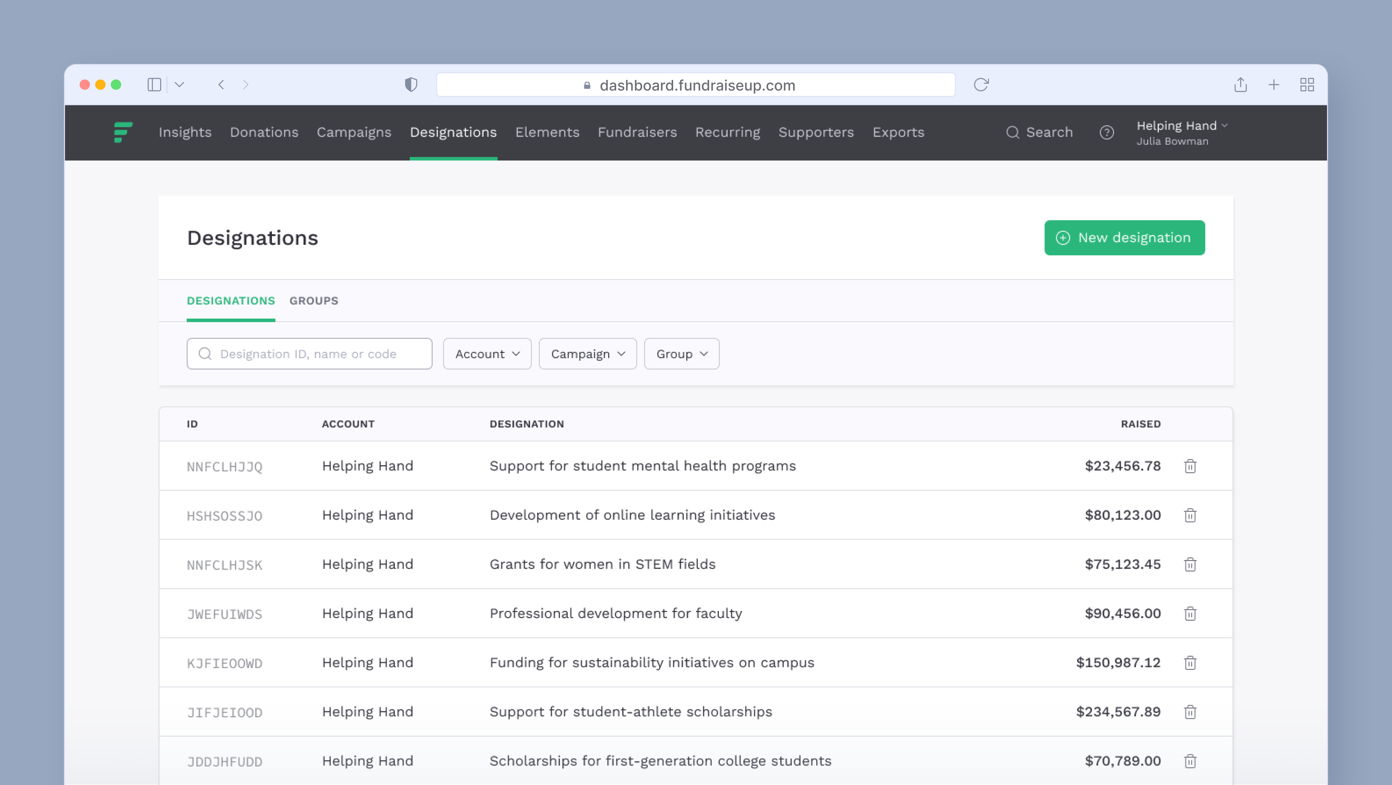Open the Campaign filter dropdown
Image resolution: width=1392 pixels, height=785 pixels.
pos(587,354)
